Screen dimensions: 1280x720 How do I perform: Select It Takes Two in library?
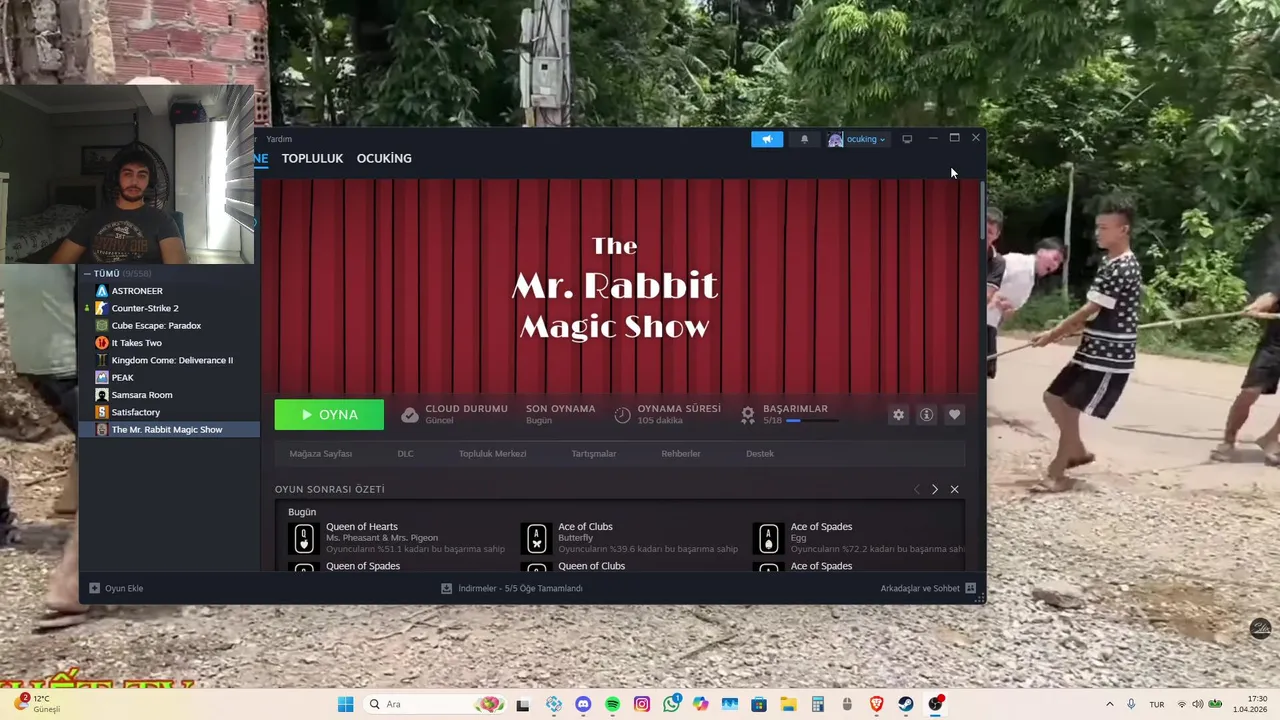point(170,343)
